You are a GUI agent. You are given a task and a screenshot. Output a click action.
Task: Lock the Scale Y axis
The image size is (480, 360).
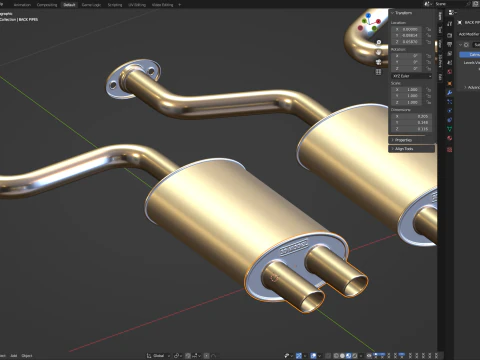(x=428, y=96)
